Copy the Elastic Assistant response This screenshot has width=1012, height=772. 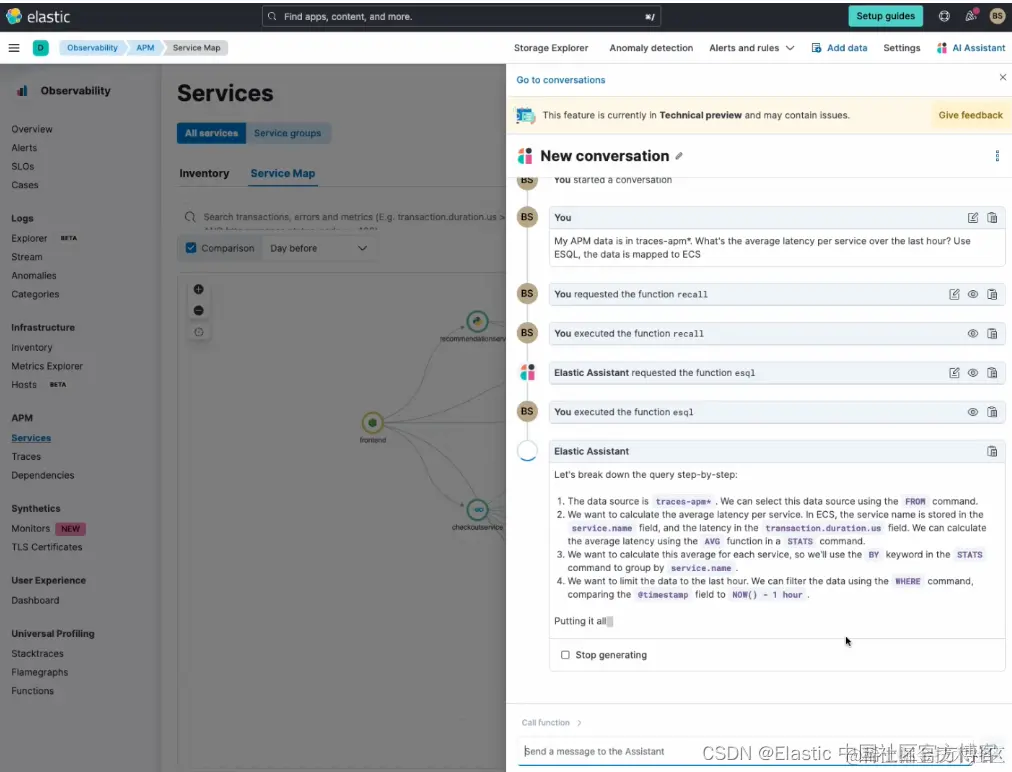992,452
